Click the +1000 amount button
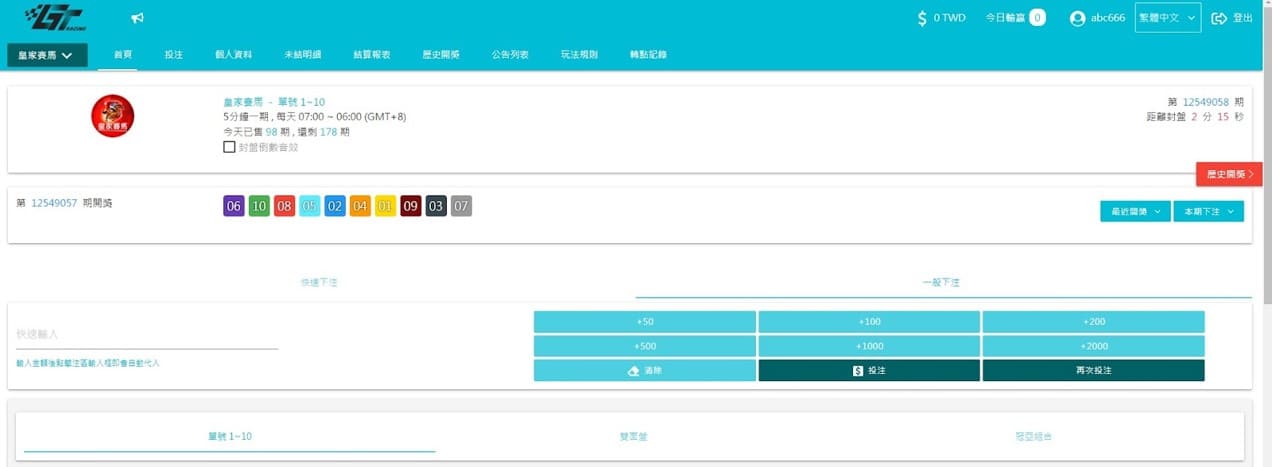 coord(869,346)
